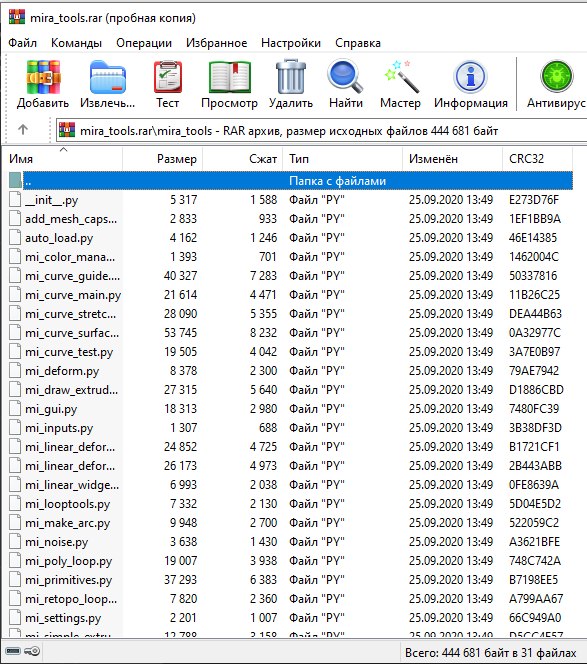Sort by the Имя column header
This screenshot has height=664, width=587.
(63, 159)
